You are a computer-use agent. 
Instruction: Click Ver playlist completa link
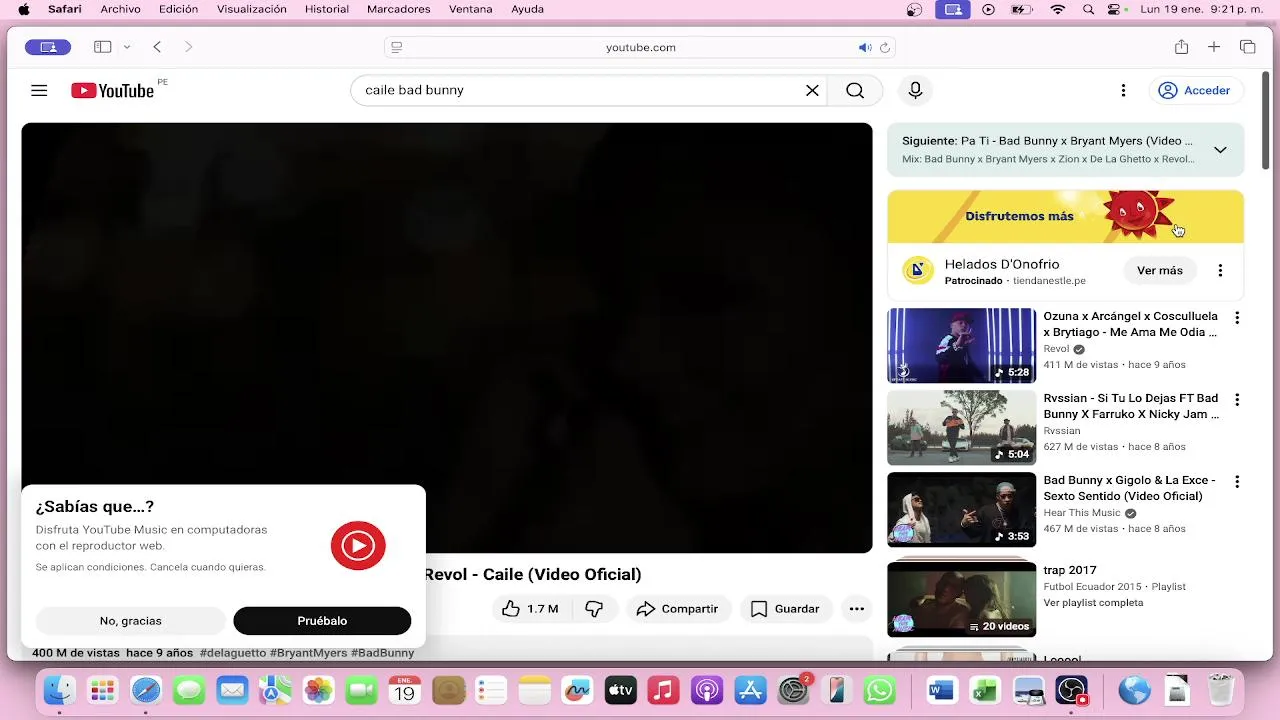[x=1093, y=603]
